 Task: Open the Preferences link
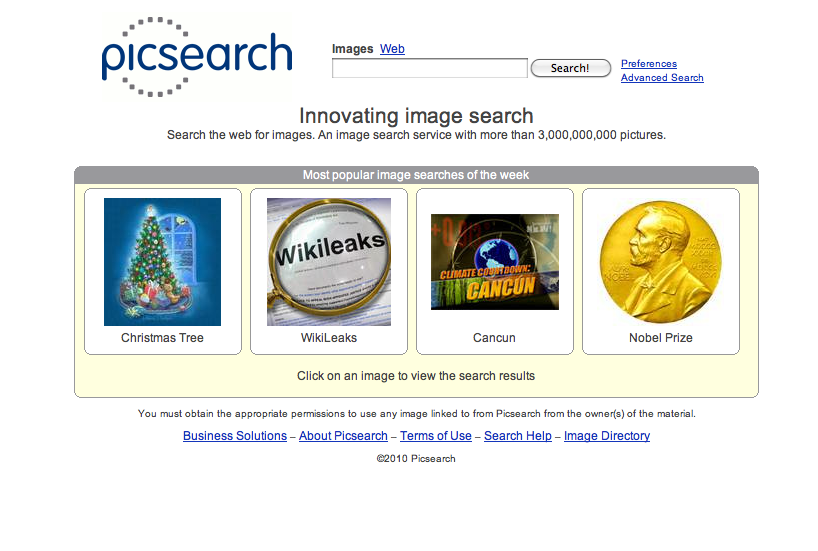point(648,64)
